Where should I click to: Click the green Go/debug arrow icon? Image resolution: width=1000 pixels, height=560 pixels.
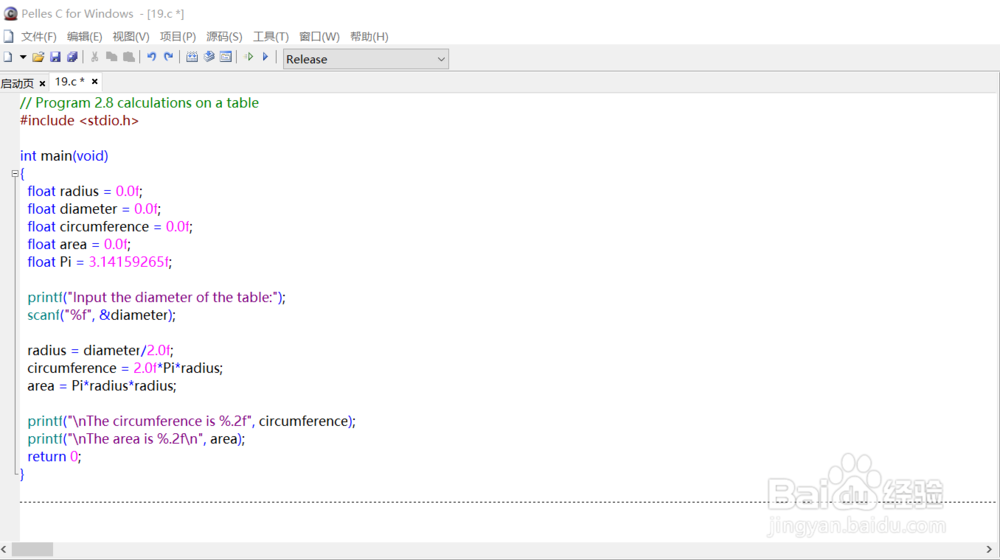[249, 57]
